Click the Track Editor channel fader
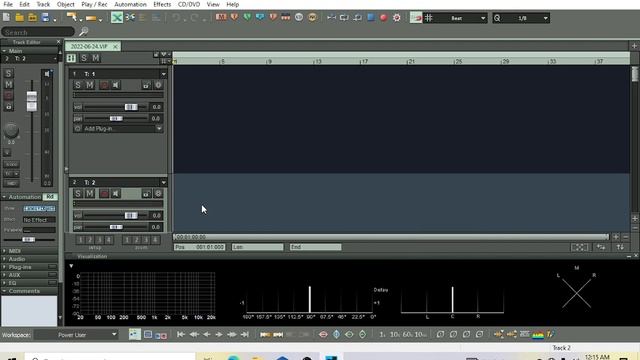 pyautogui.click(x=31, y=101)
